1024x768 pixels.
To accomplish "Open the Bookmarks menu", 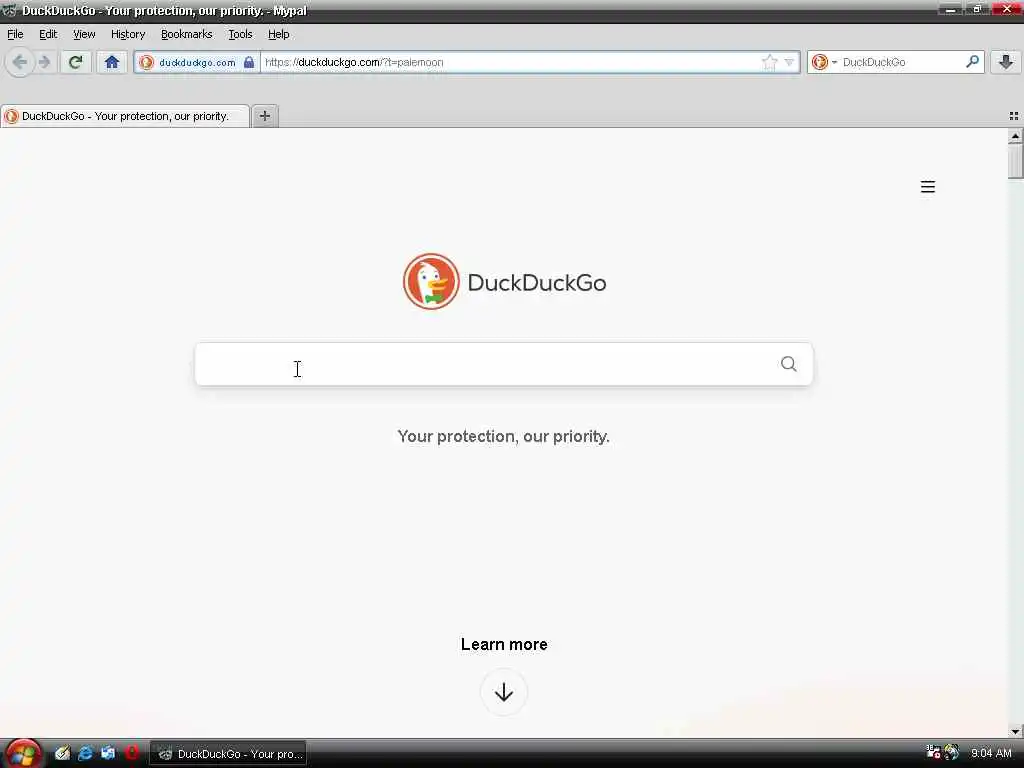I will pyautogui.click(x=186, y=34).
